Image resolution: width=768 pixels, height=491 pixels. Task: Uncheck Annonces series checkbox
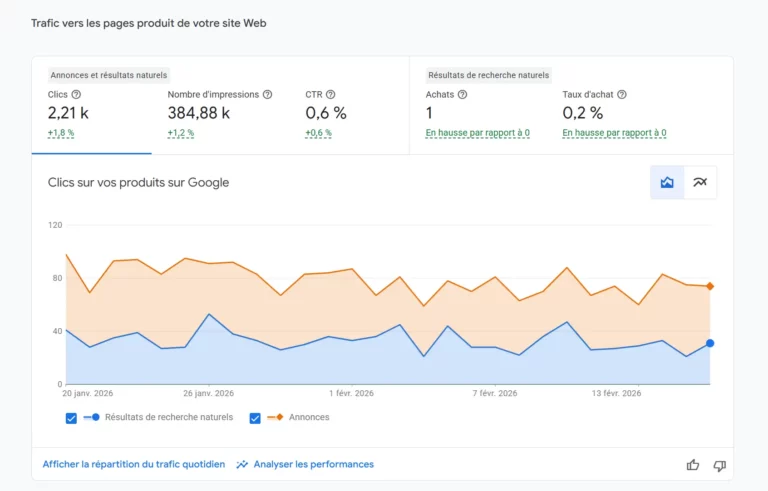255,418
